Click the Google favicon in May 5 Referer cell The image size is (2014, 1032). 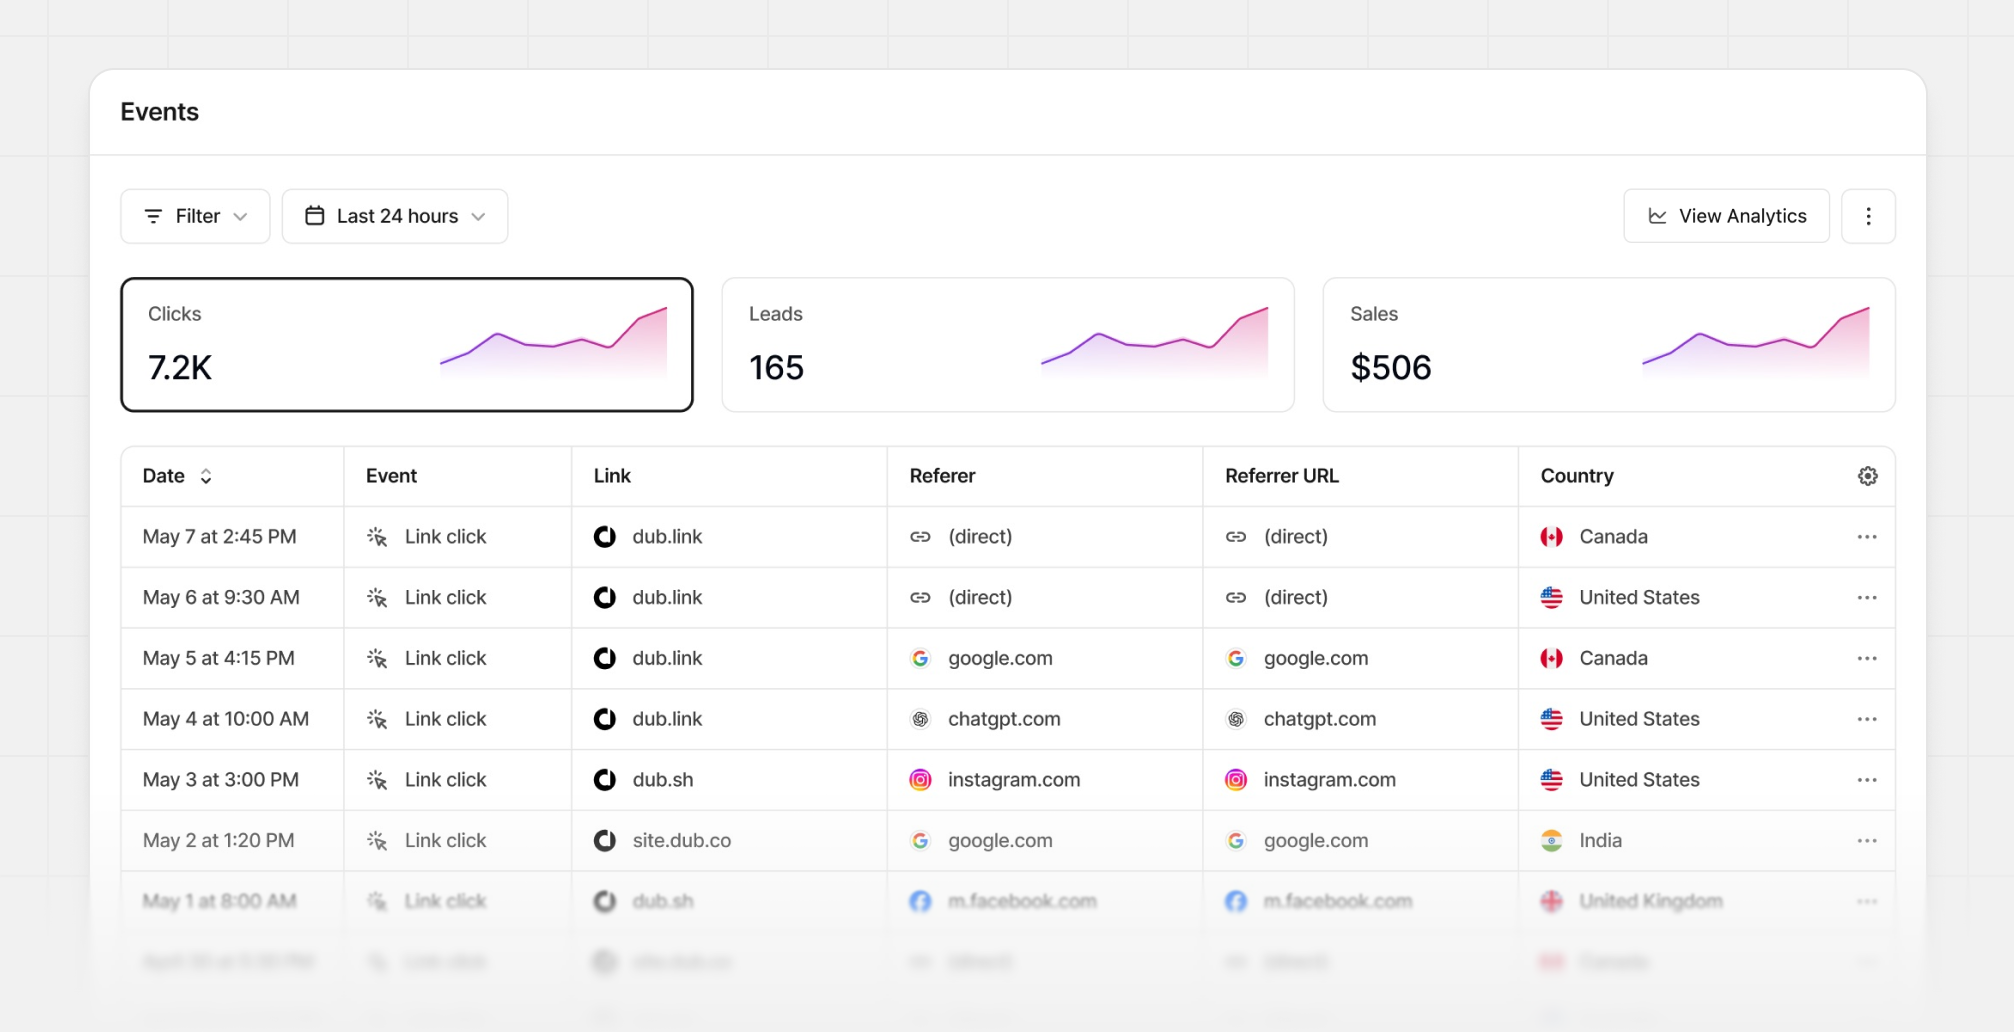921,658
